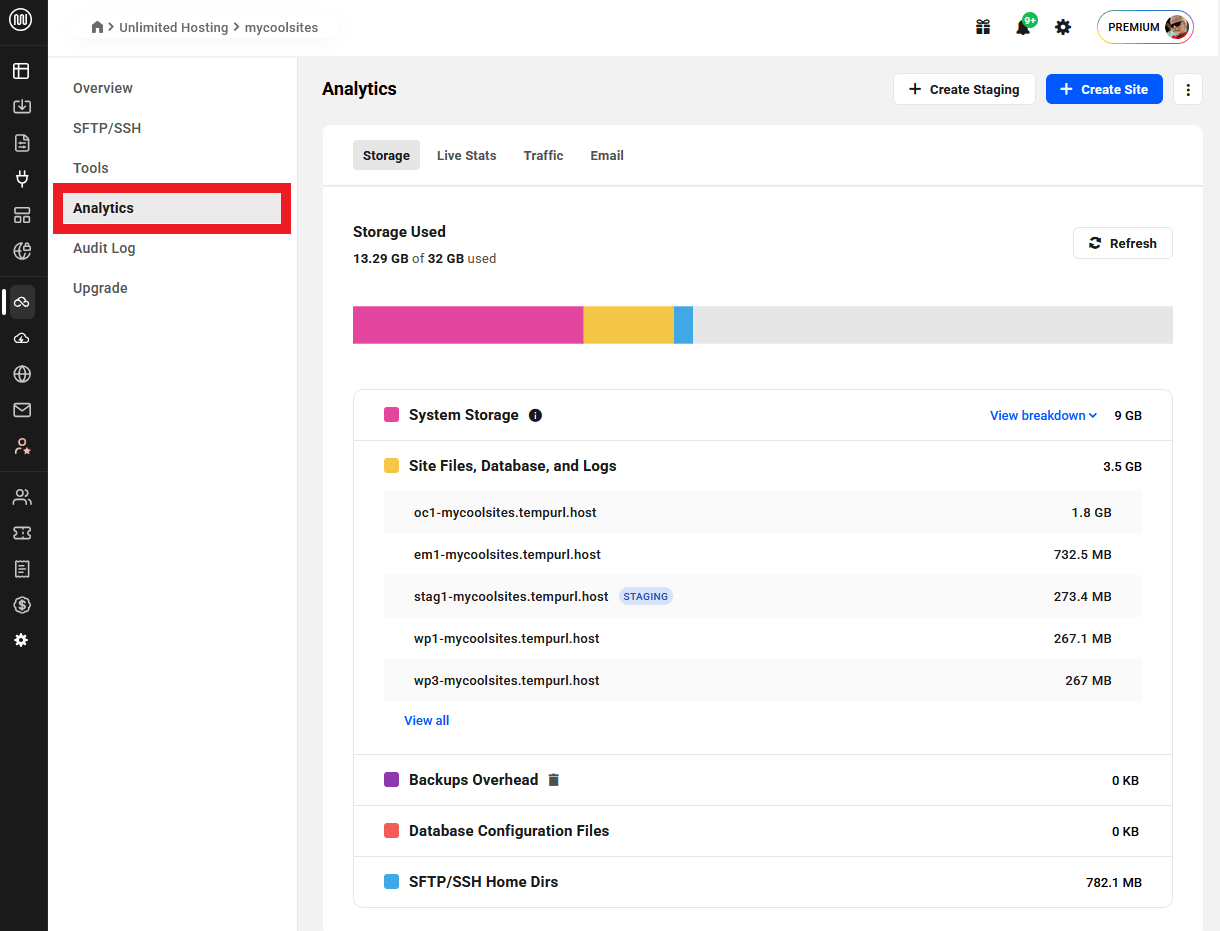Click the yellow segment of storage bar
Viewport: 1220px width, 931px height.
[629, 325]
